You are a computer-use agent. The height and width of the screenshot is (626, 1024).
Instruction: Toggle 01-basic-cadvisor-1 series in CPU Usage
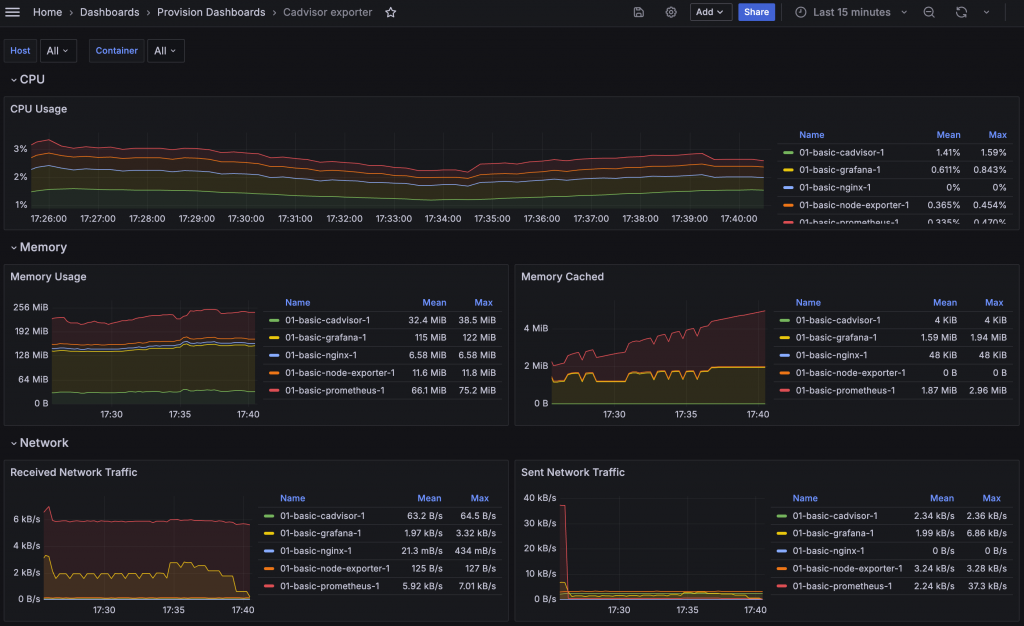841,153
